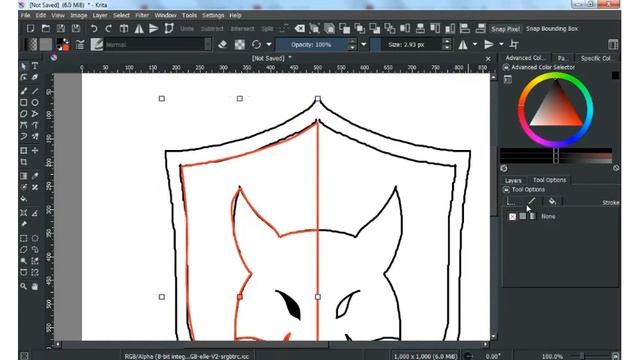Image resolution: width=640 pixels, height=360 pixels.
Task: Toggle preserve alpha checker icon
Action: 240,44
